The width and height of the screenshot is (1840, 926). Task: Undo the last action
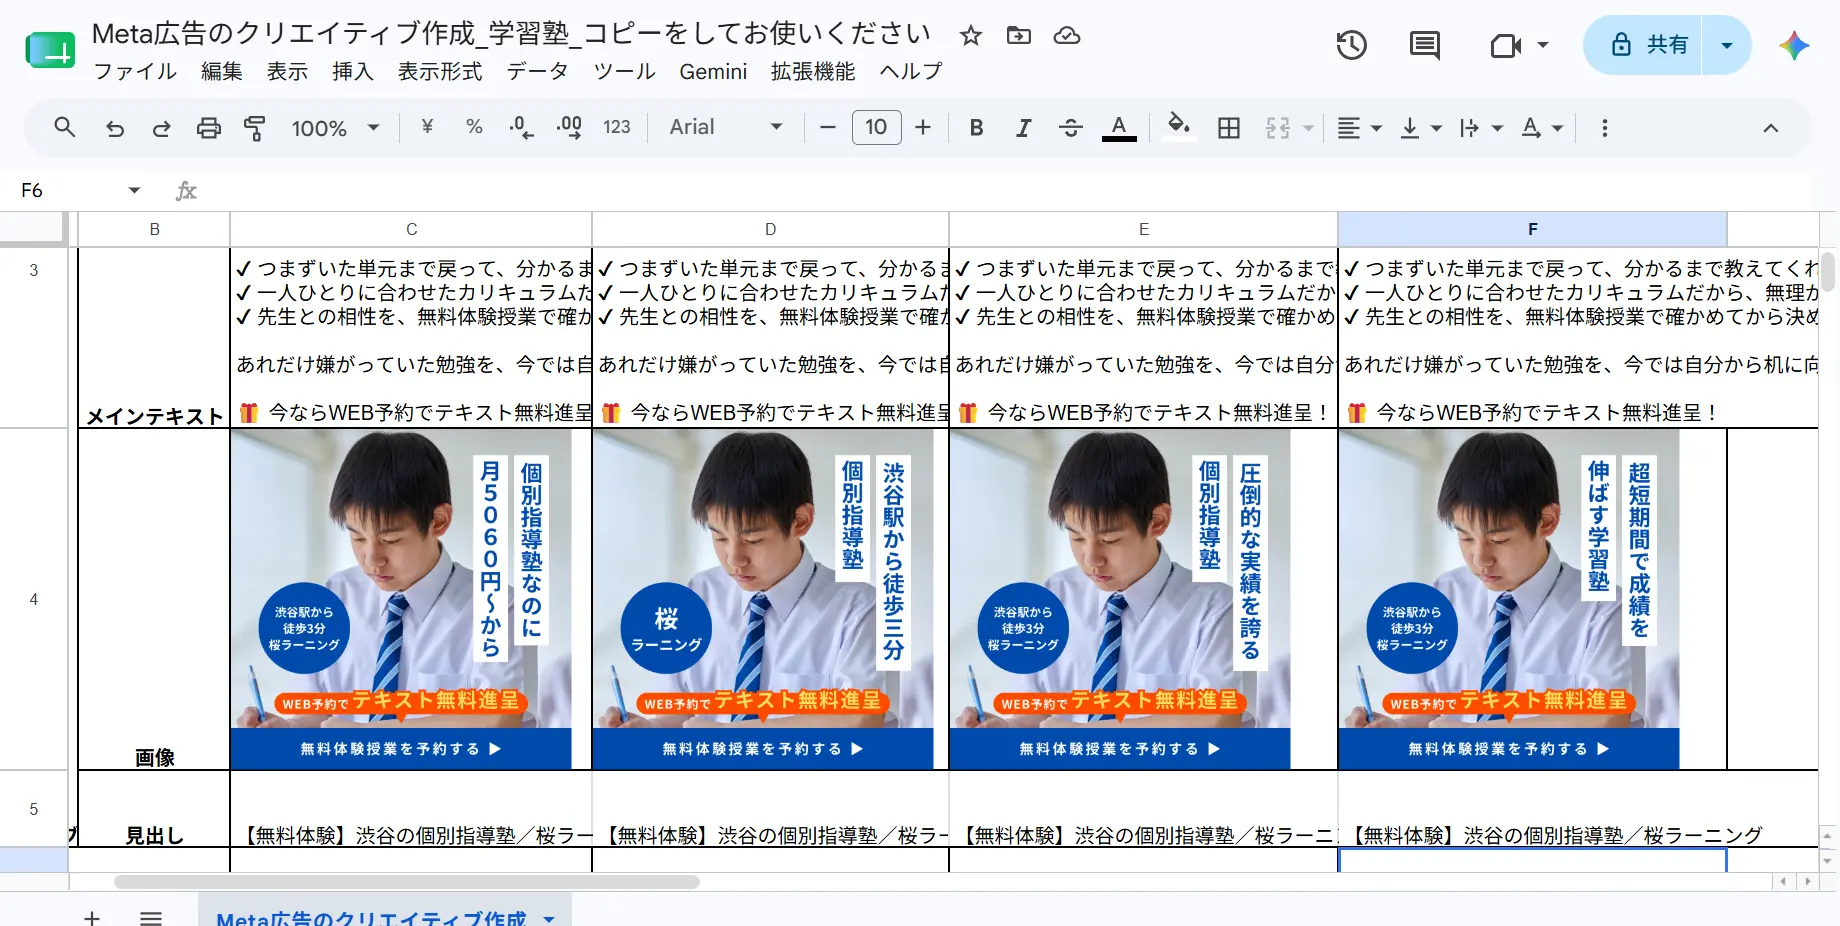pyautogui.click(x=115, y=128)
